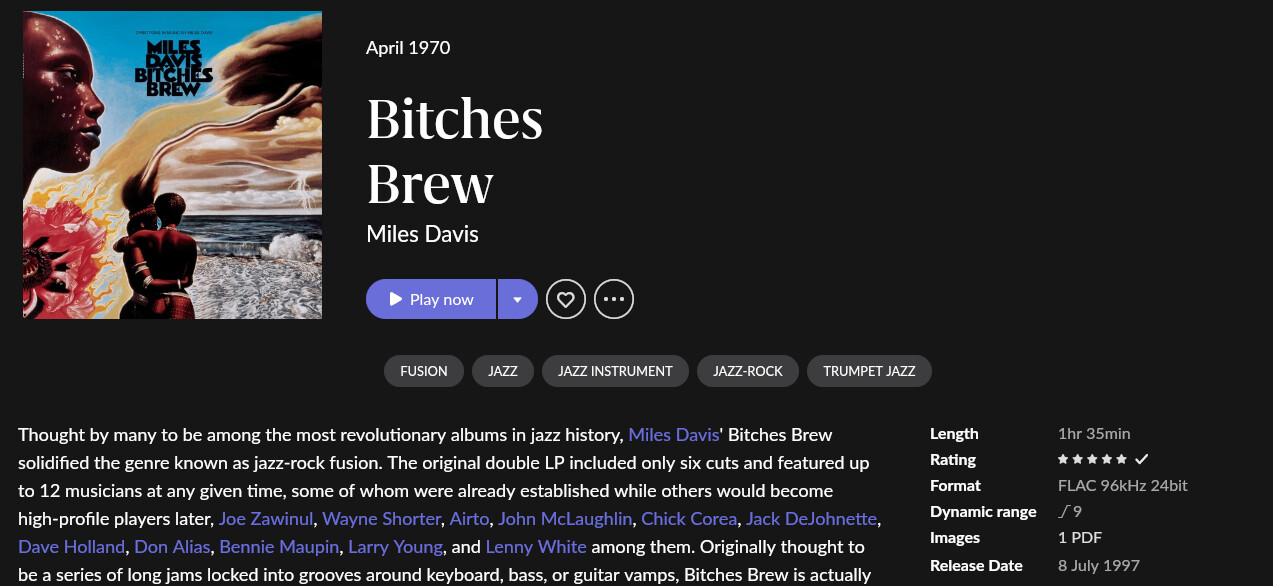The height and width of the screenshot is (586, 1273).
Task: View Joe Zawinul's artist page
Action: 265,518
